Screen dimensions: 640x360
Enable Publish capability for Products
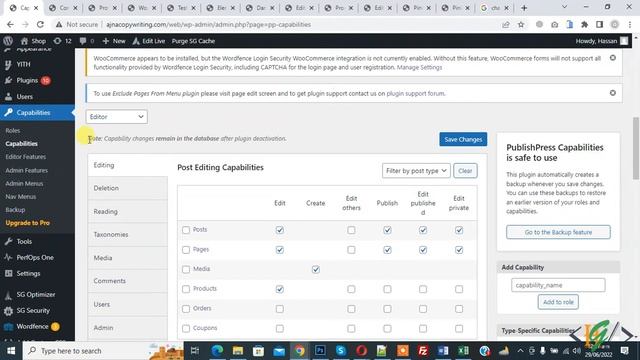(x=387, y=289)
